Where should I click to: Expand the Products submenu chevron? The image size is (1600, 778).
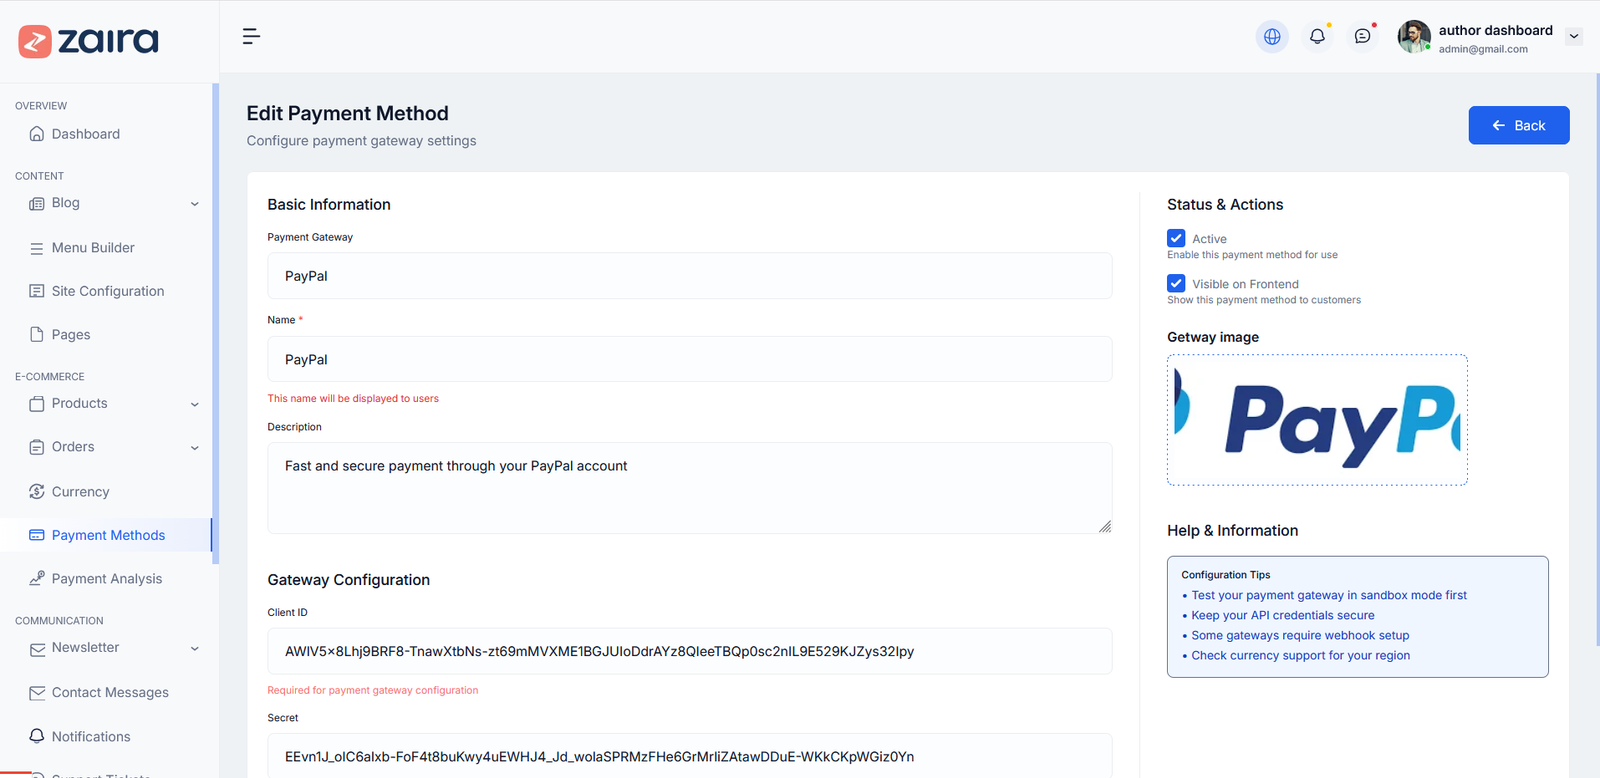pos(195,405)
